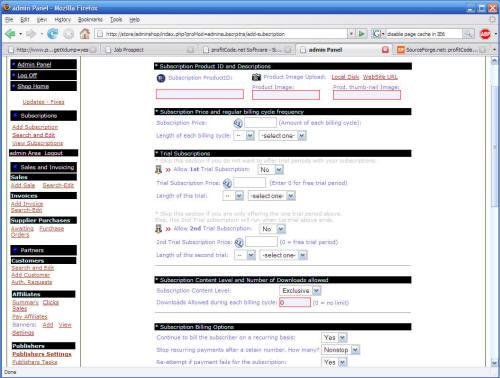This screenshot has width=500, height=378.
Task: Click the Prod. thumb-nail Image field
Action: (x=367, y=95)
